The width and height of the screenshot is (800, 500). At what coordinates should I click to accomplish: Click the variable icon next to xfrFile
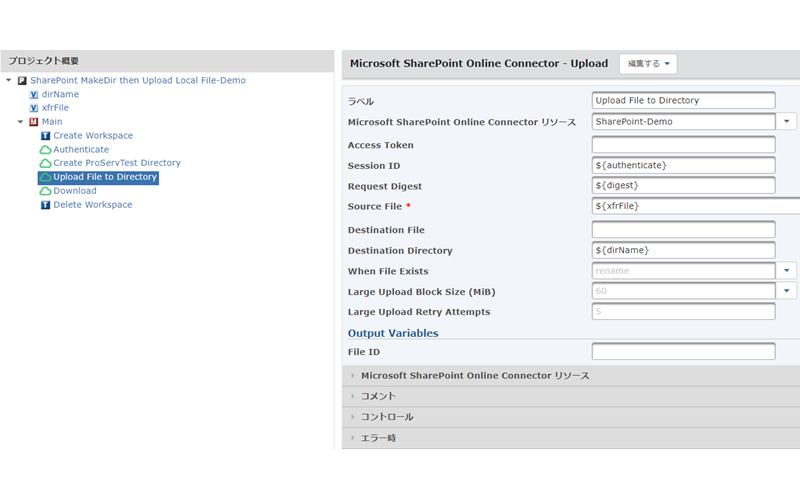34,108
